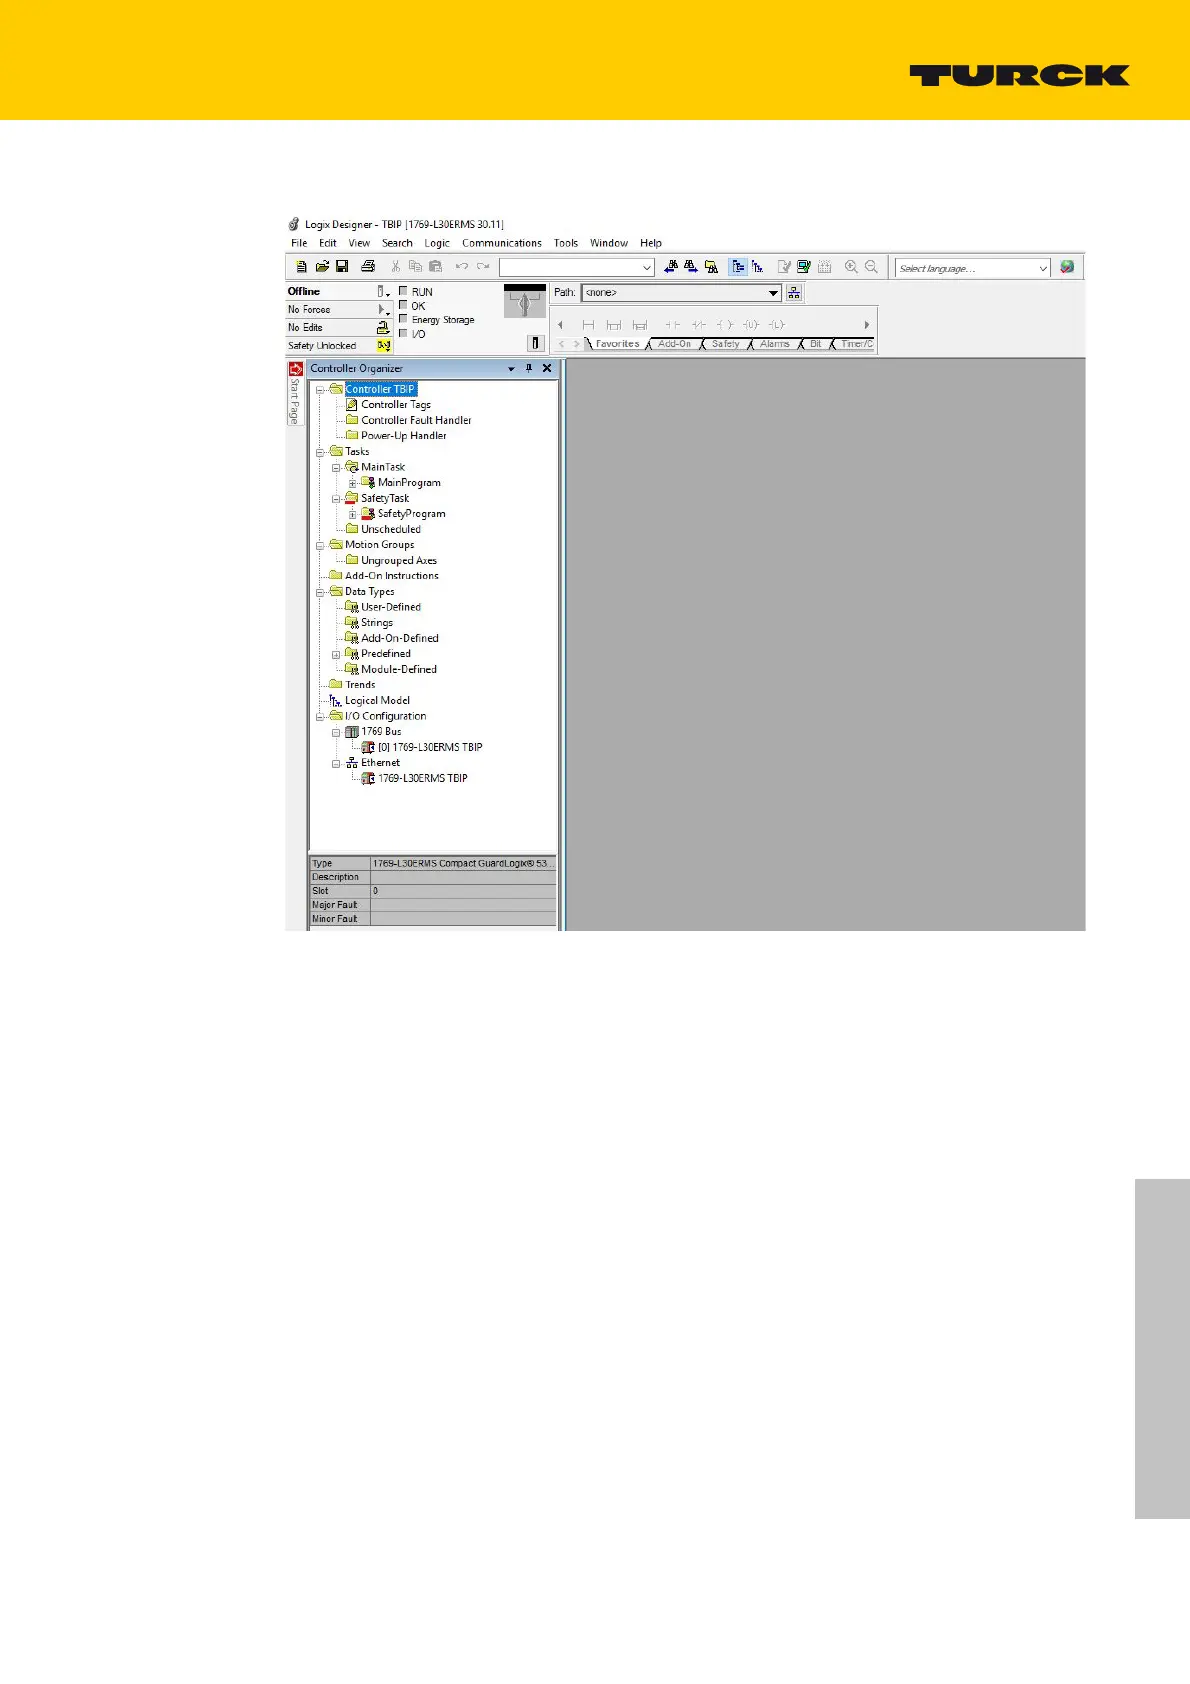Insert an Examine On contact instruction icon
This screenshot has width=1190, height=1684.
coord(673,325)
